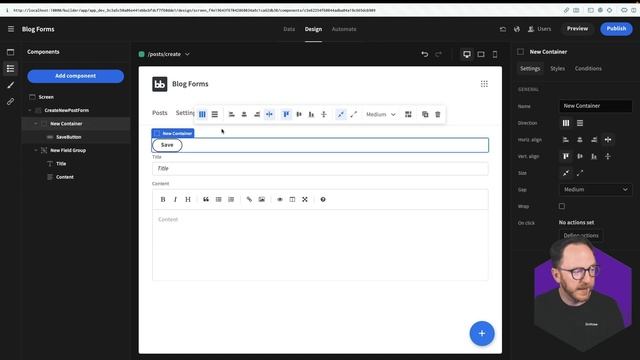Image resolution: width=640 pixels, height=360 pixels.
Task: Click the Posts navigation link in preview
Action: pos(160,113)
